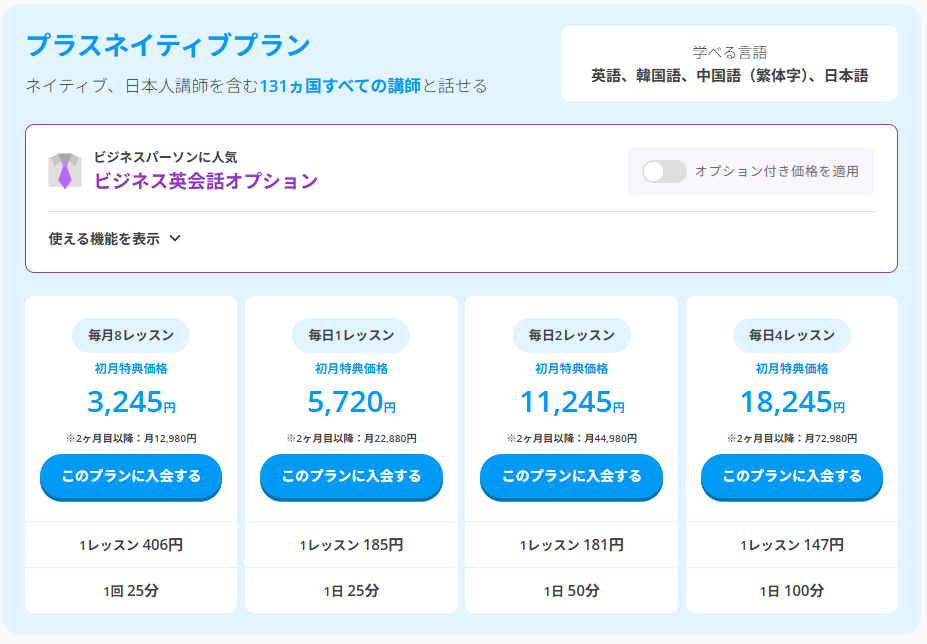Click the 1レッスン 406円 row

(131, 545)
